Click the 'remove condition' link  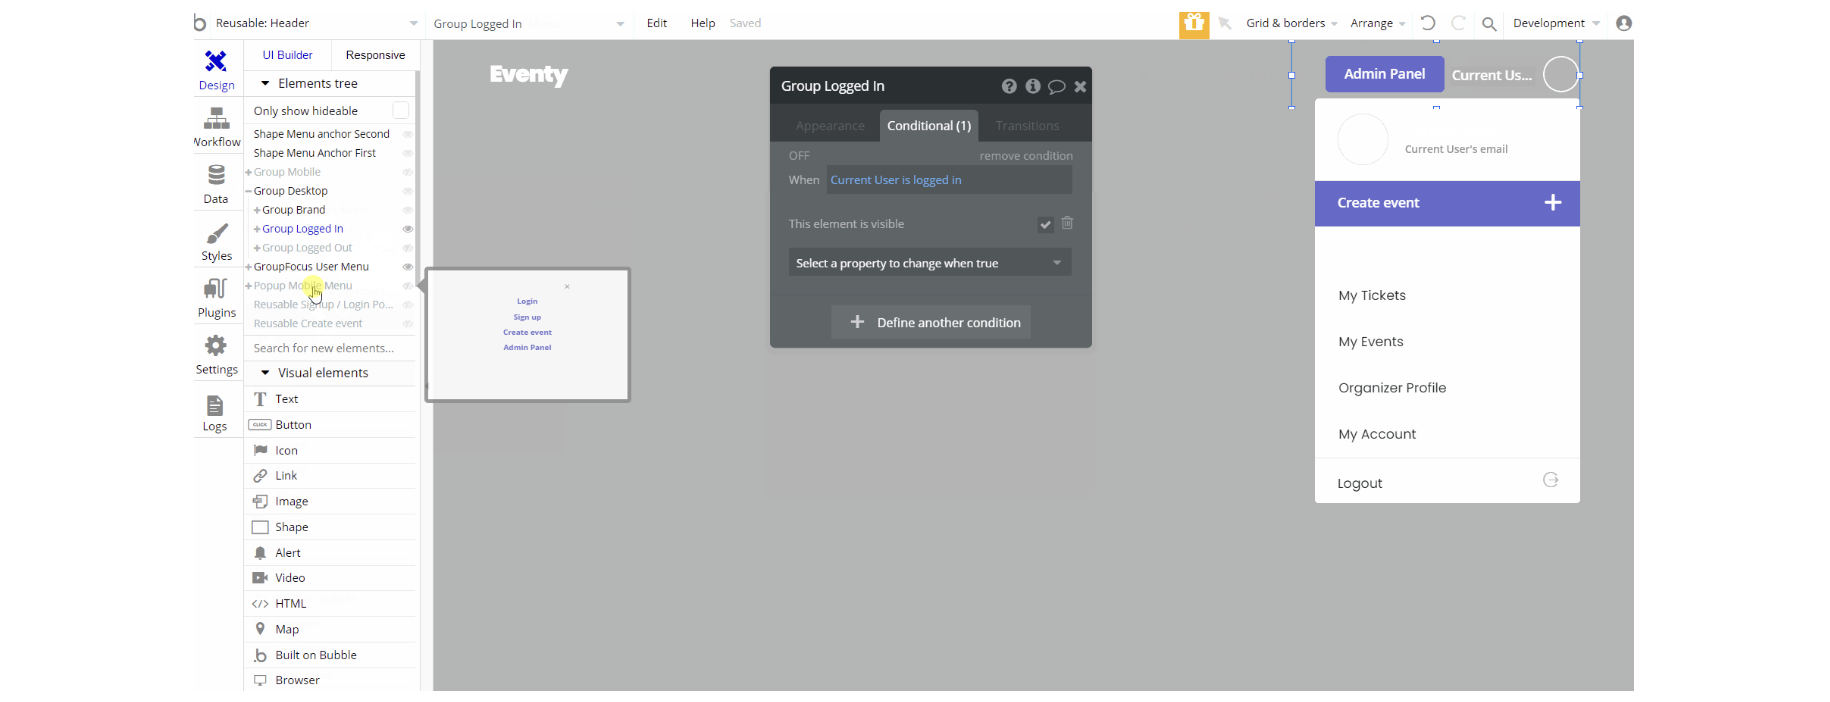pos(1025,156)
